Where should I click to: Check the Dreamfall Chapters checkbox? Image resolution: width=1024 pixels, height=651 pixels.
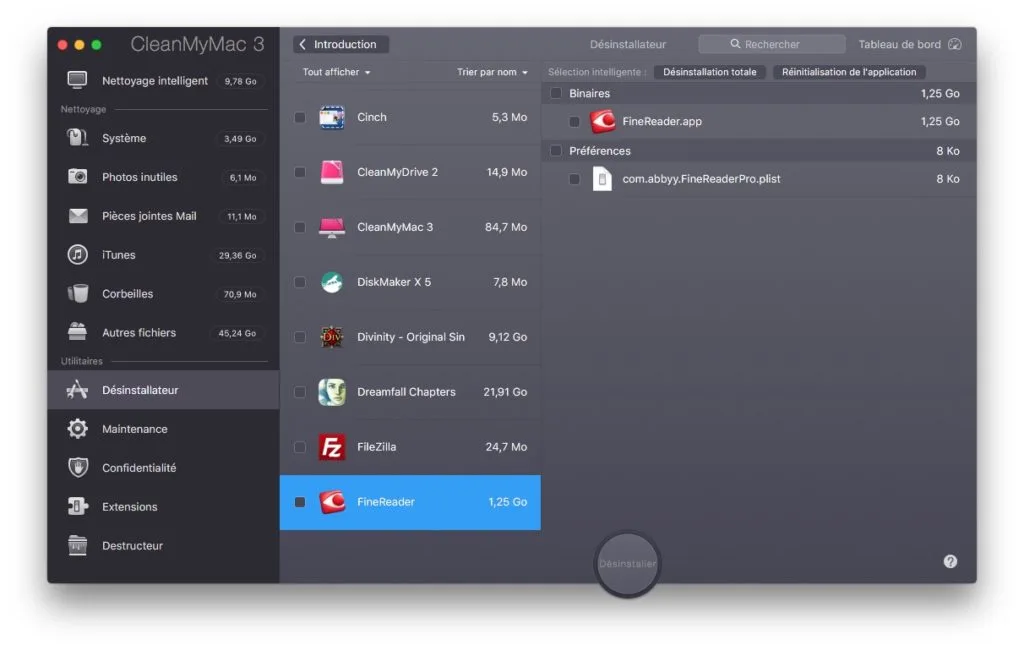(300, 392)
